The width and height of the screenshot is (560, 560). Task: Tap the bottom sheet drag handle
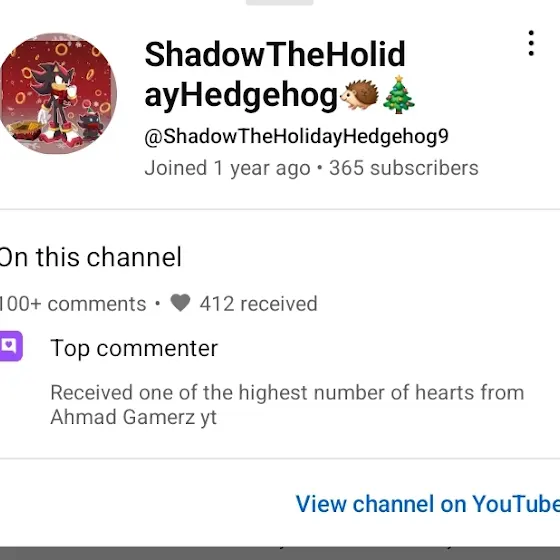[x=280, y=2]
